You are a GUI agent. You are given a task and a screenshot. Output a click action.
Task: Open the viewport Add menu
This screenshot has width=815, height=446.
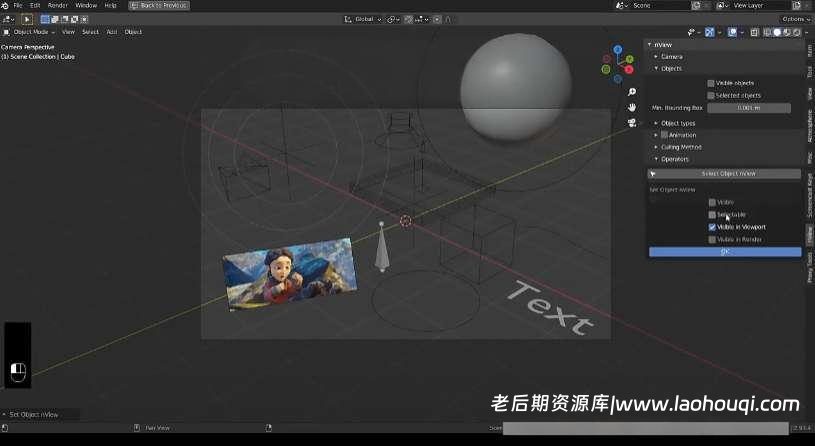(x=112, y=32)
